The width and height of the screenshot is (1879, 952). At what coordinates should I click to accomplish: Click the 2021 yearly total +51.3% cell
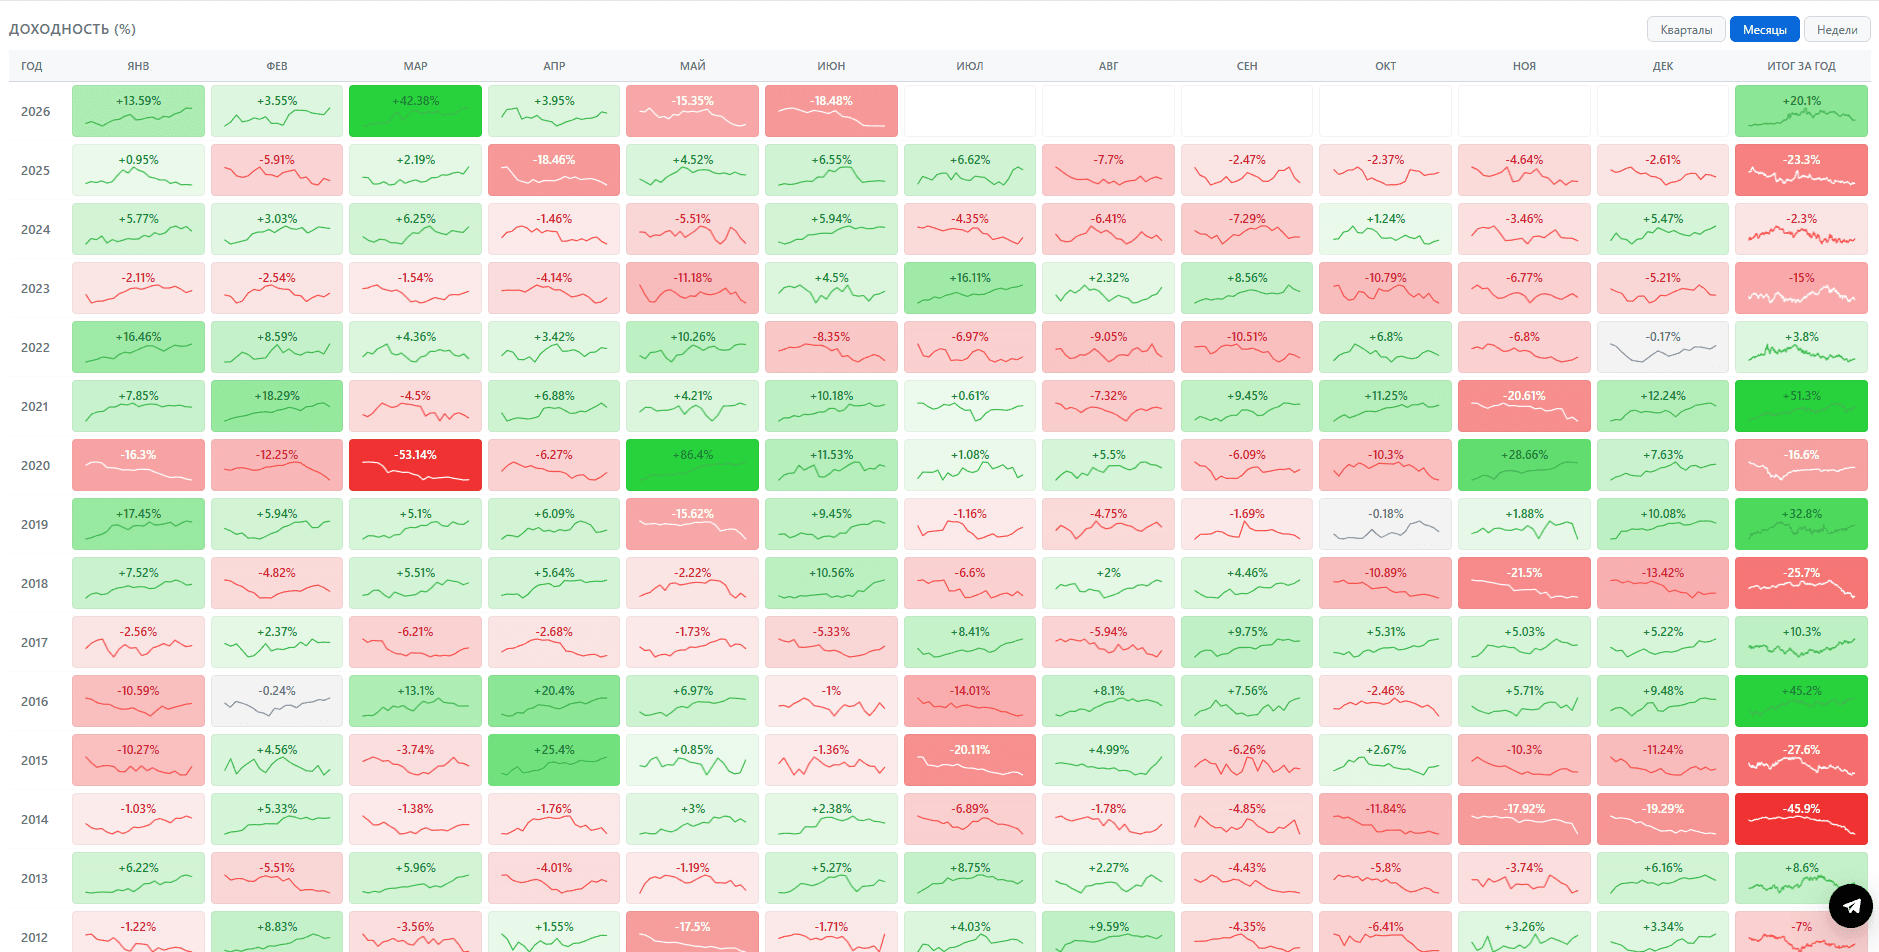click(x=1801, y=406)
